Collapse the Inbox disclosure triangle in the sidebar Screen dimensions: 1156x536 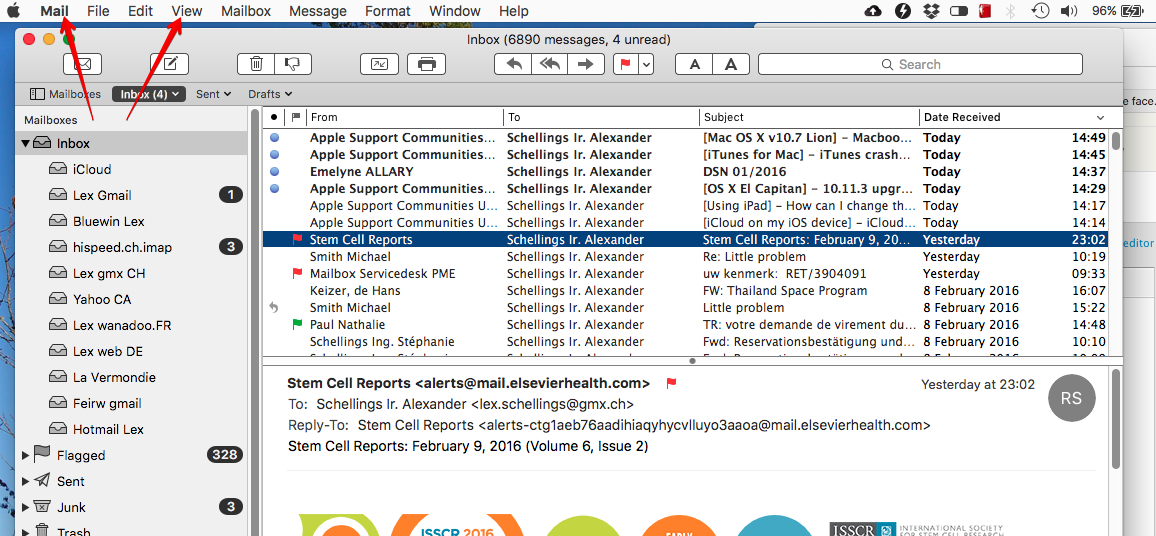tap(26, 143)
